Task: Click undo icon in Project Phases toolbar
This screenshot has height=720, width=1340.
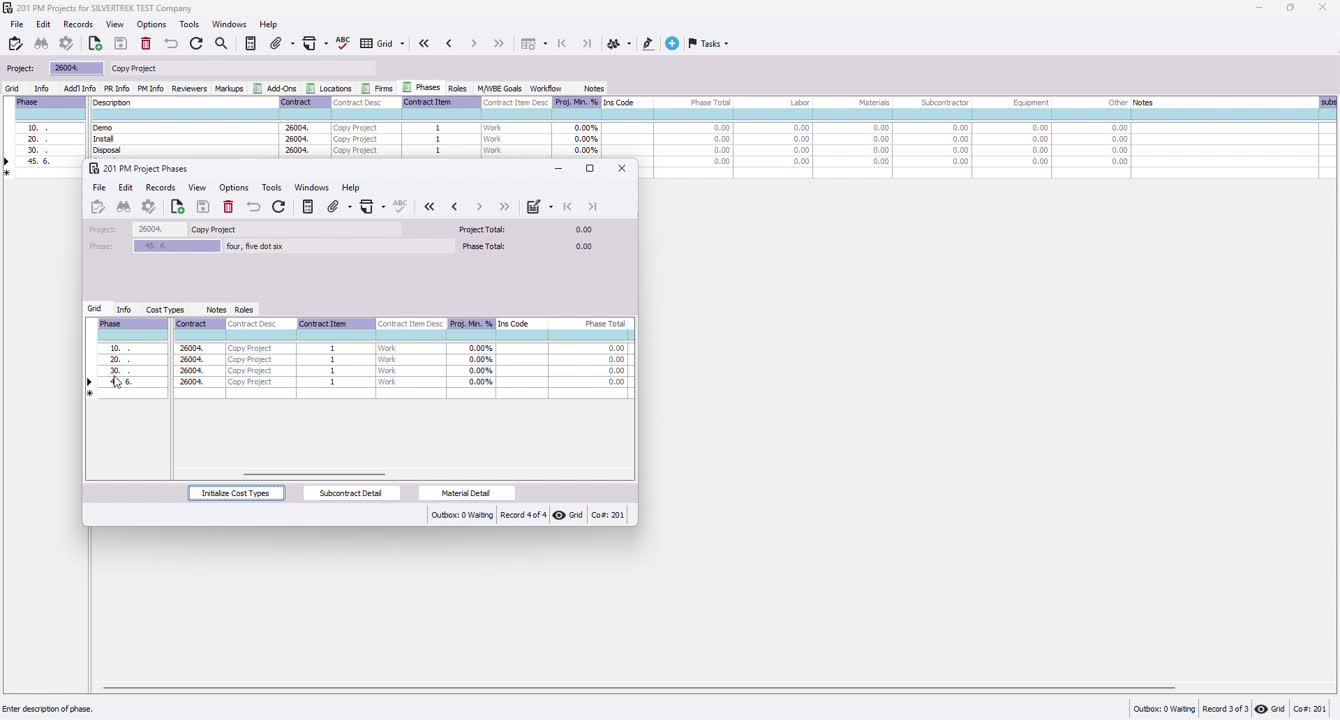Action: pyautogui.click(x=254, y=207)
